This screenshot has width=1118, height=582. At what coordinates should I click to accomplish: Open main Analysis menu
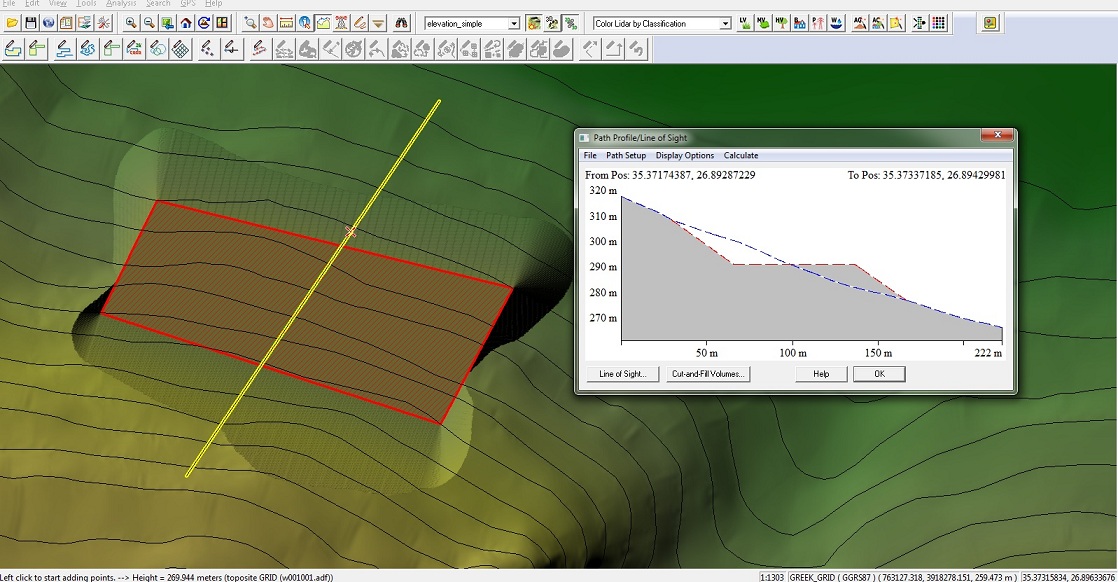coord(121,4)
